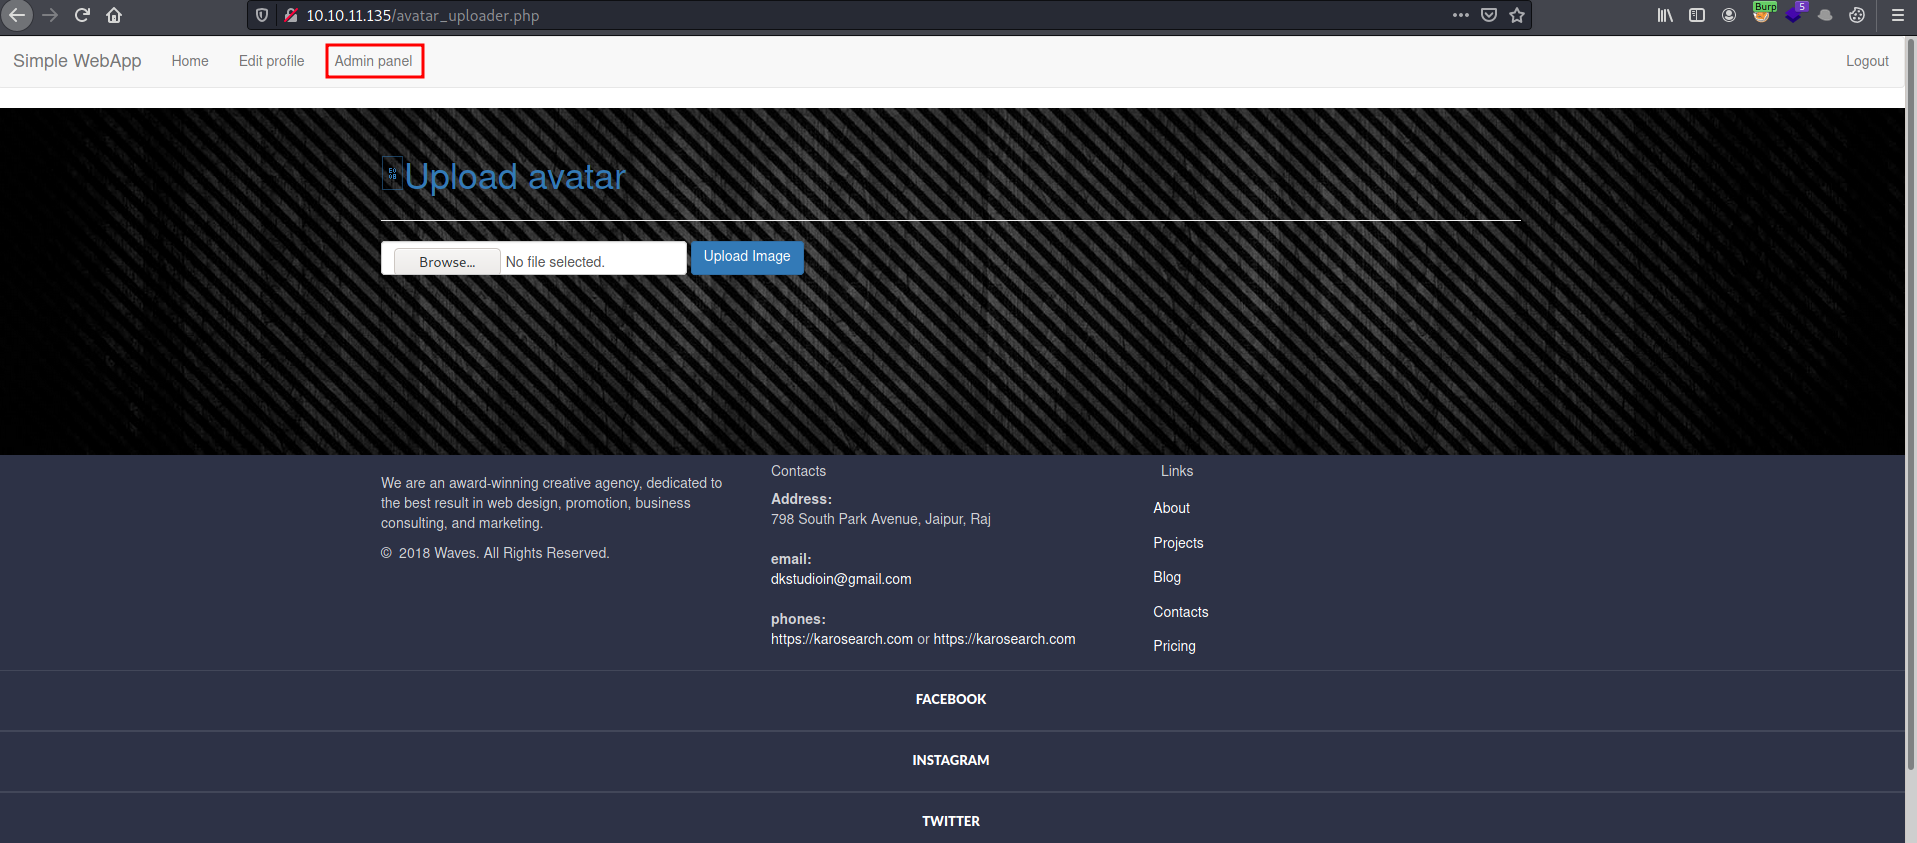Click the dkstudioin@gmail.com email text
1917x843 pixels.
coord(841,579)
